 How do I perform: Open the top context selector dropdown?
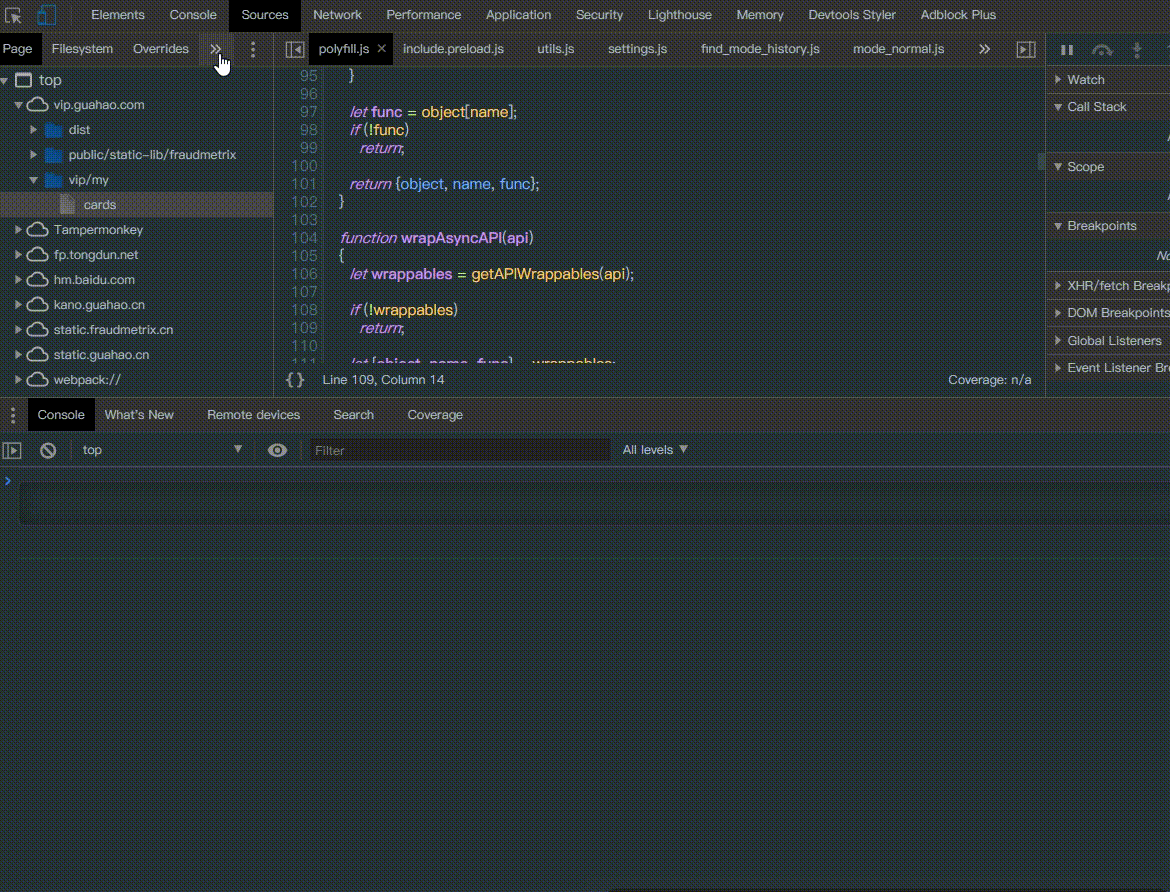click(162, 450)
